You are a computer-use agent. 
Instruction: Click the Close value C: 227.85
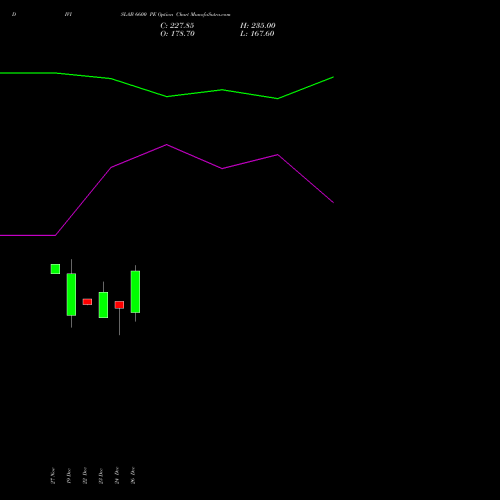coord(177,26)
